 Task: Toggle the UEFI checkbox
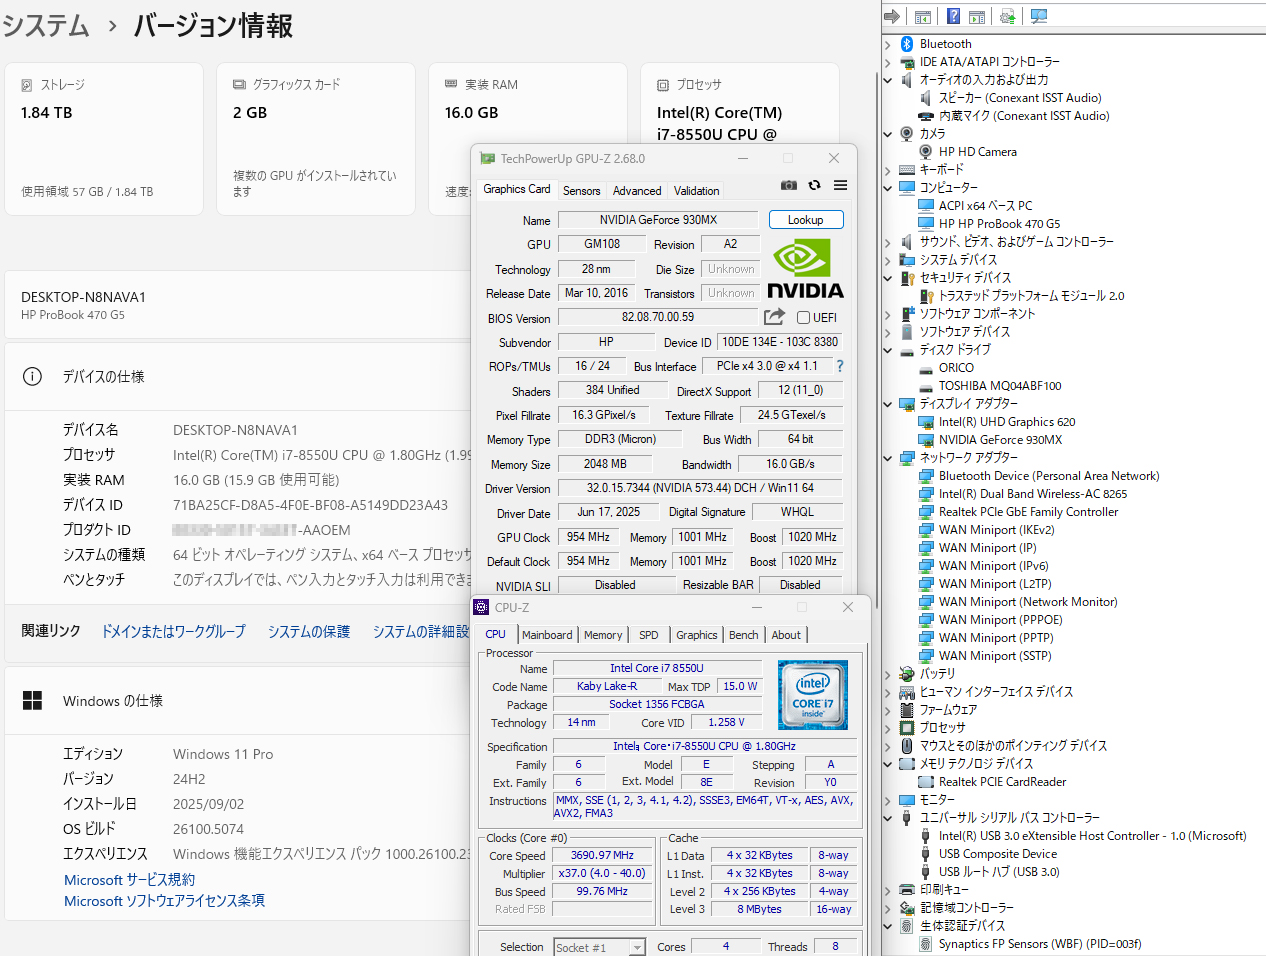coord(803,318)
